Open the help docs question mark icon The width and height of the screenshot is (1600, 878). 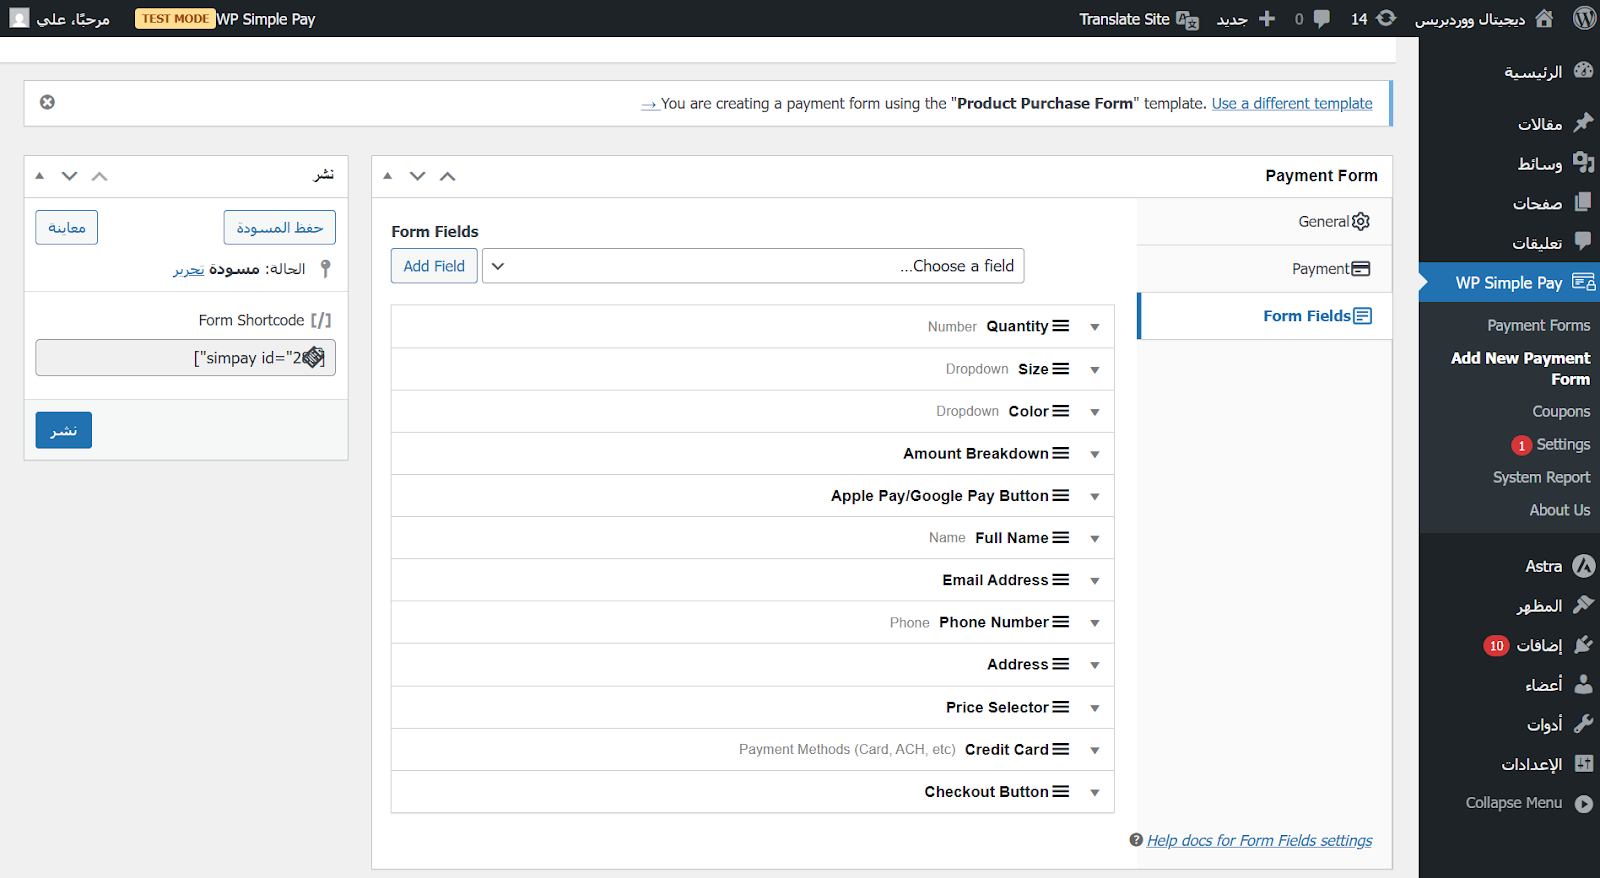(x=1136, y=840)
